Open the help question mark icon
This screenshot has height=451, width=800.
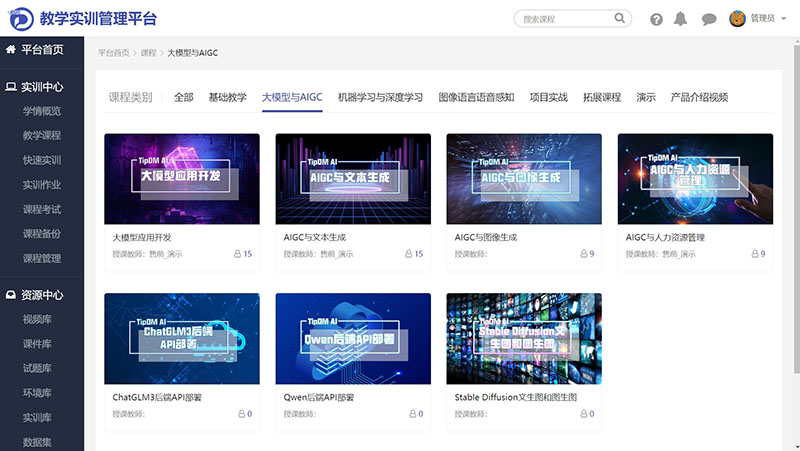coord(656,19)
